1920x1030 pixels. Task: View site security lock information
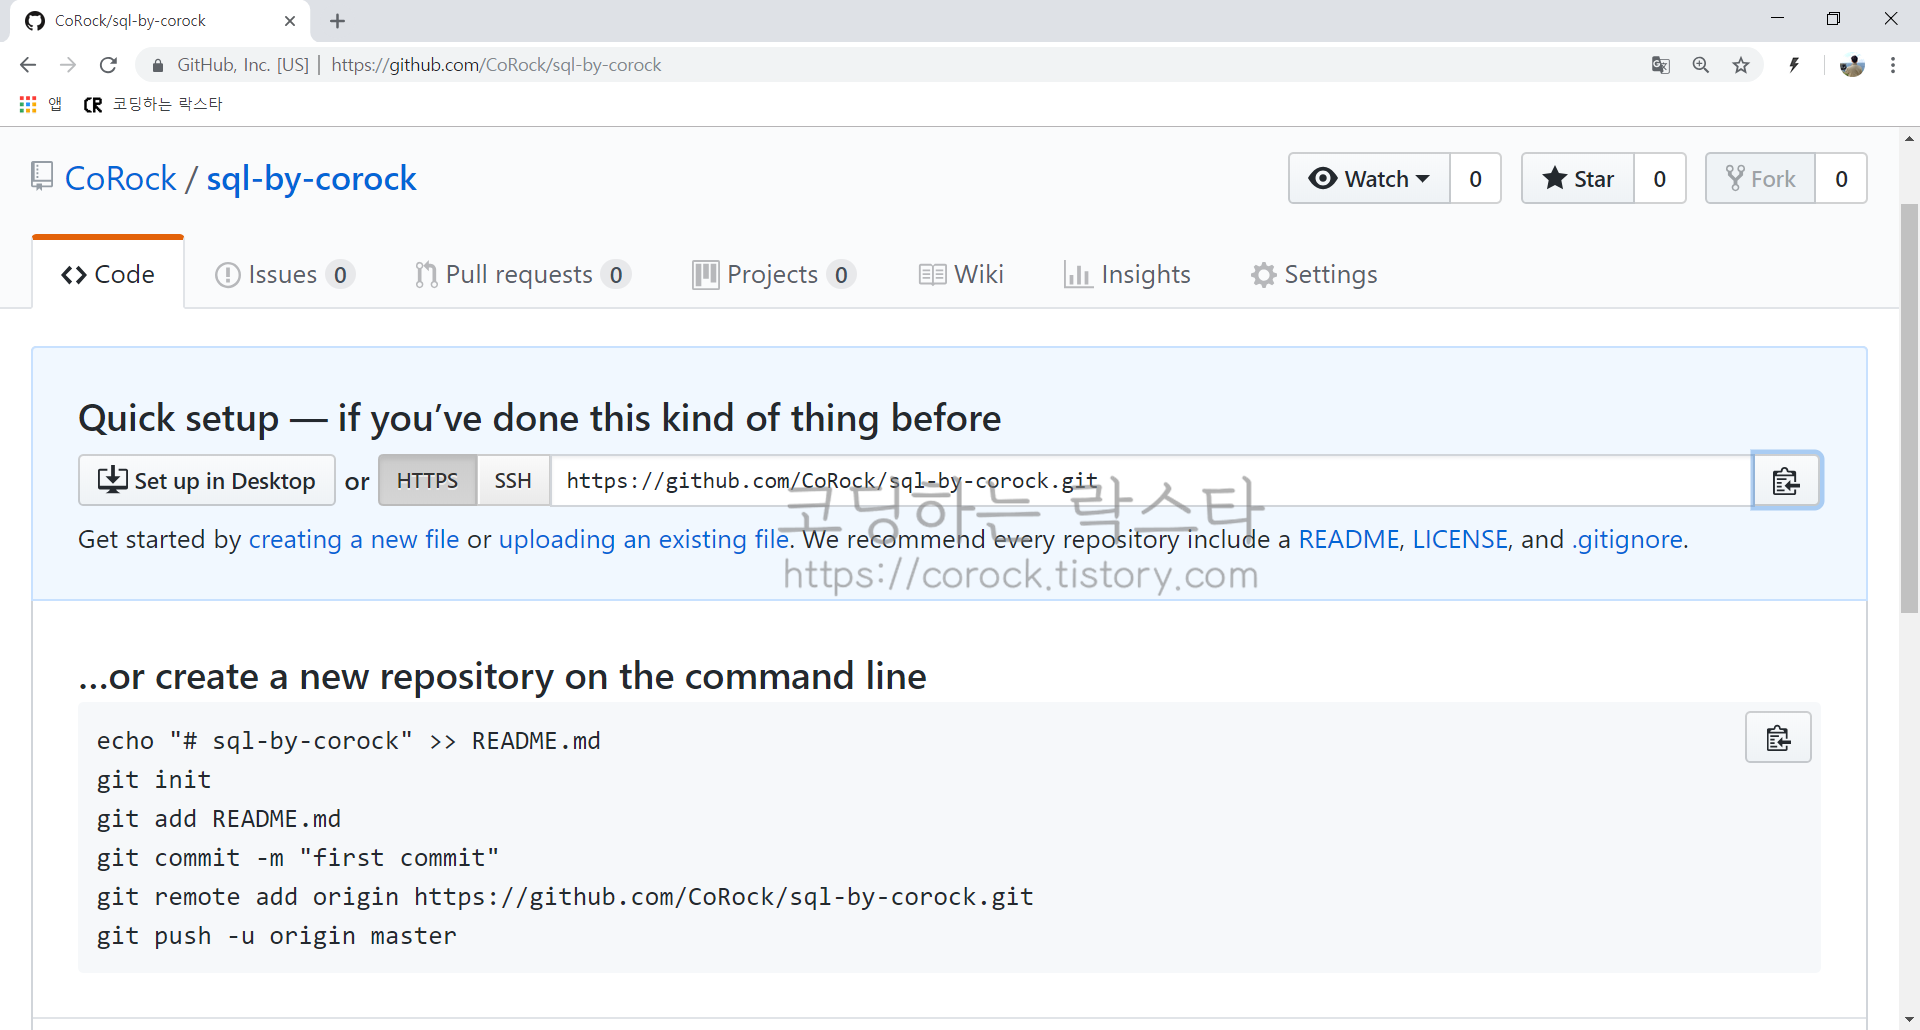(x=157, y=65)
